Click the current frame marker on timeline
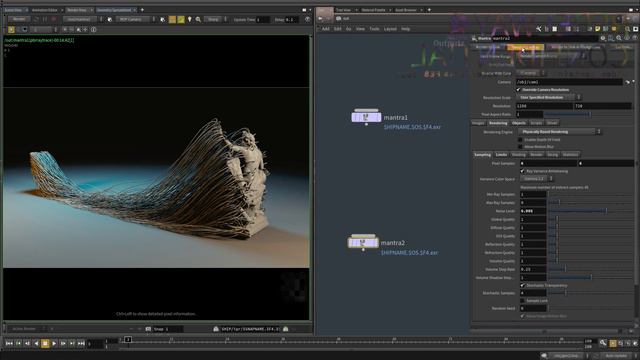This screenshot has width=640, height=360. point(128,340)
